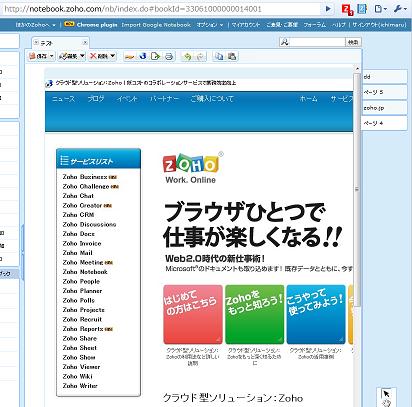
Task: Click the export page icon
Action: coord(155,56)
